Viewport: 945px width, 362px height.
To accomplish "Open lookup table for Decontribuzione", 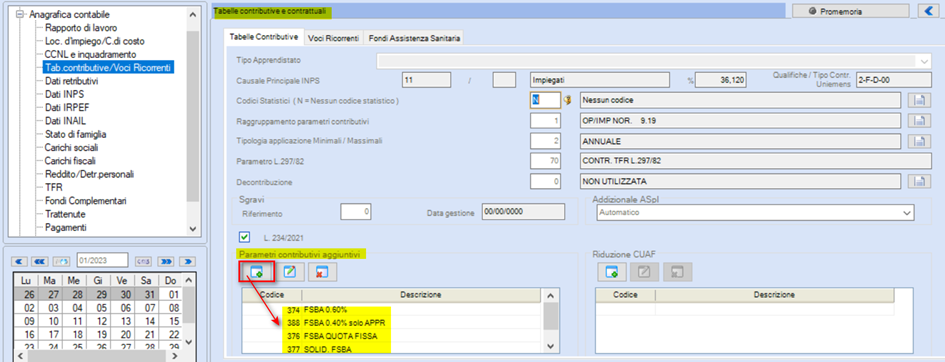I will pyautogui.click(x=918, y=181).
